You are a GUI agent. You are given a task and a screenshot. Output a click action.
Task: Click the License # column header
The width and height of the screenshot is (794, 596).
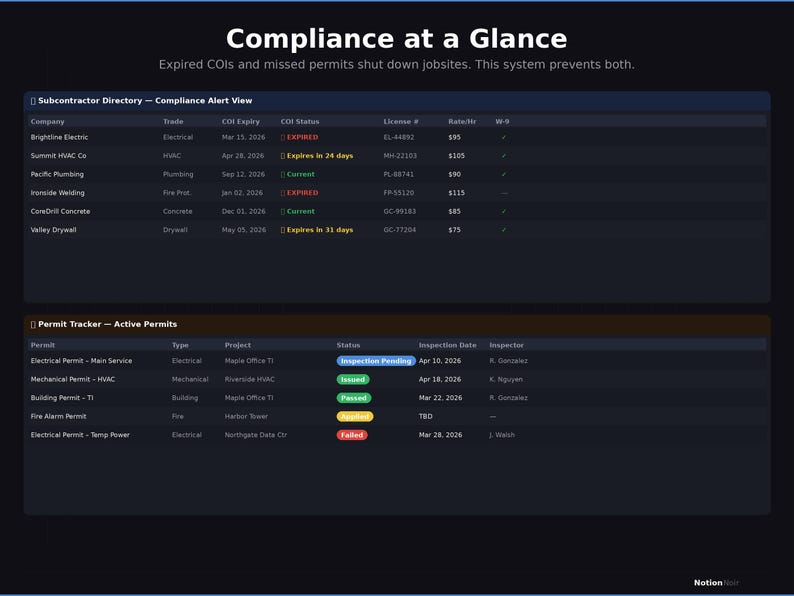click(x=401, y=122)
